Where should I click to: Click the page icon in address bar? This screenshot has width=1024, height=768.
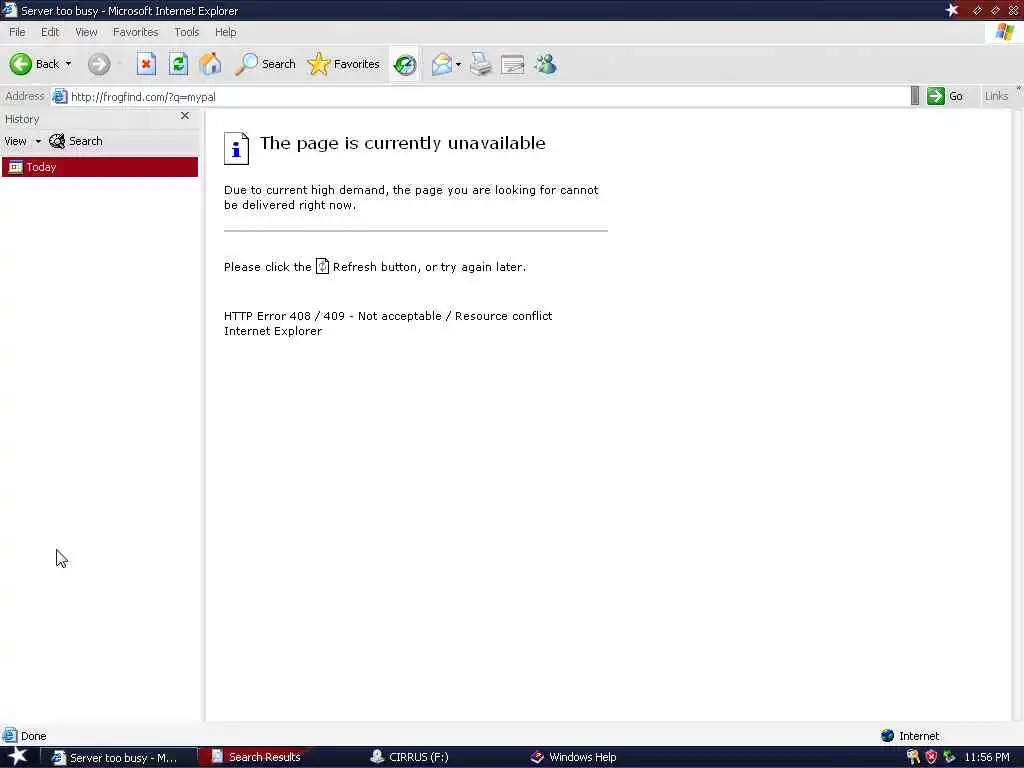point(59,97)
